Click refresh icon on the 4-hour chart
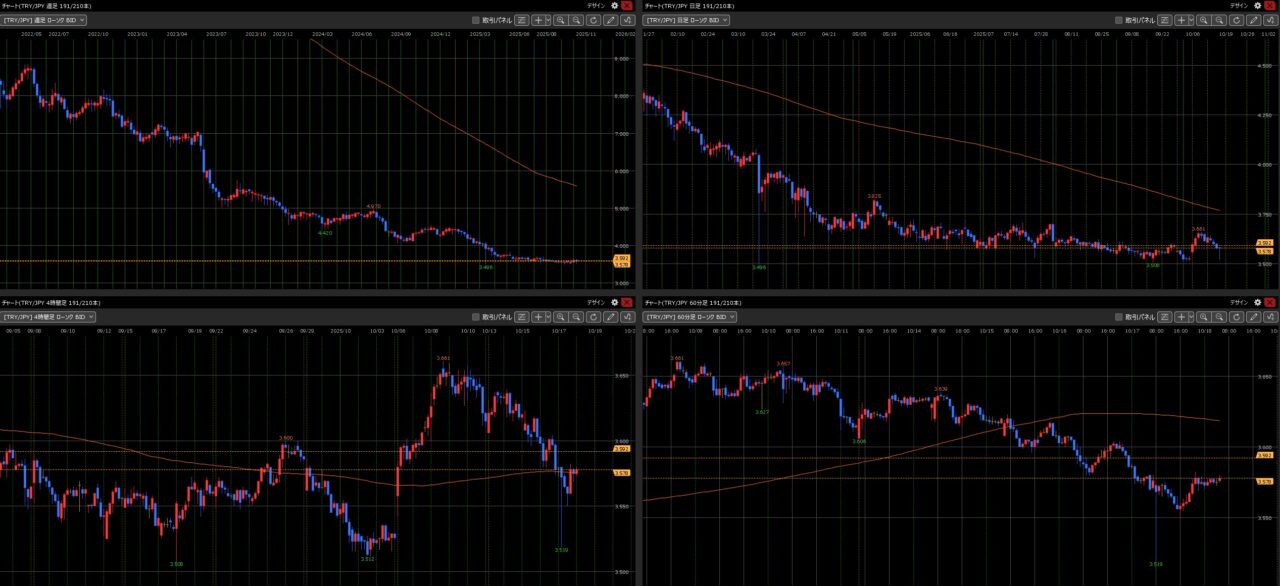 (593, 316)
